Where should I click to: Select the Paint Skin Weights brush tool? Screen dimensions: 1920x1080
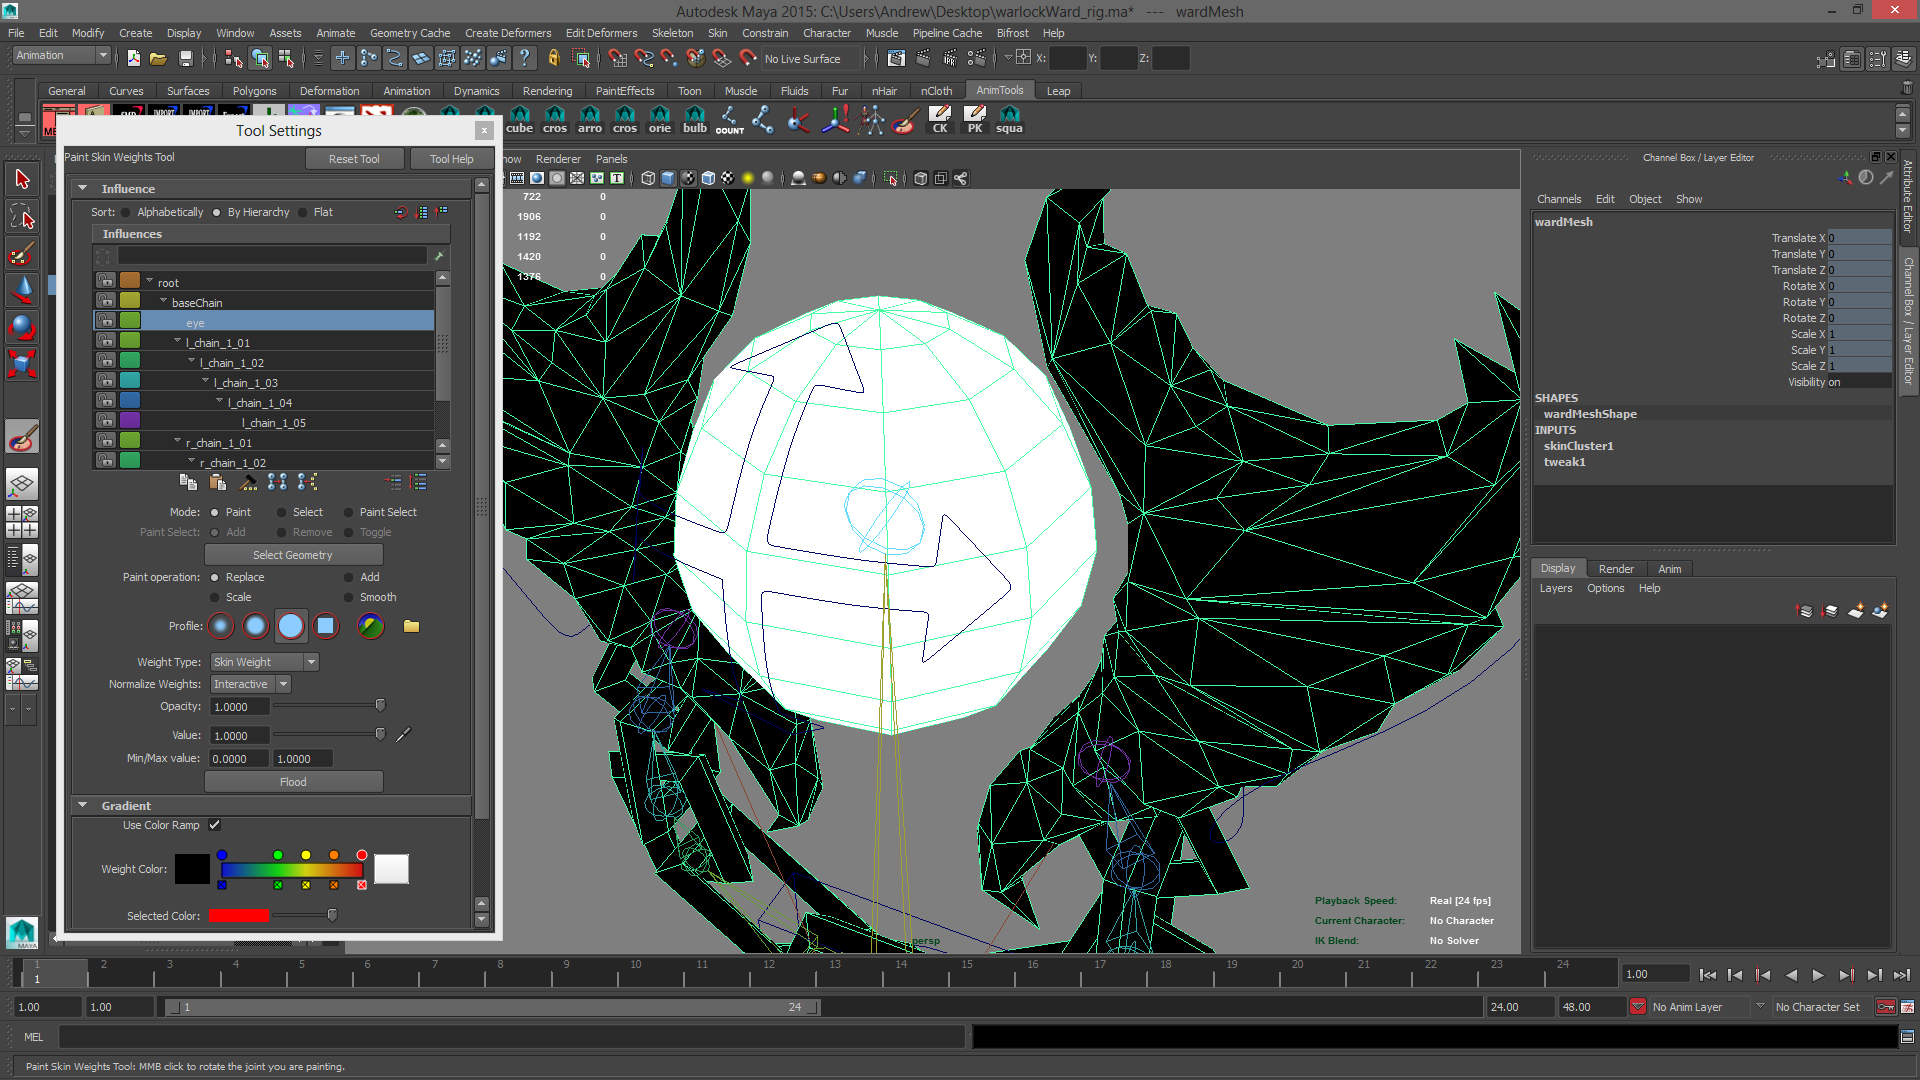point(22,437)
